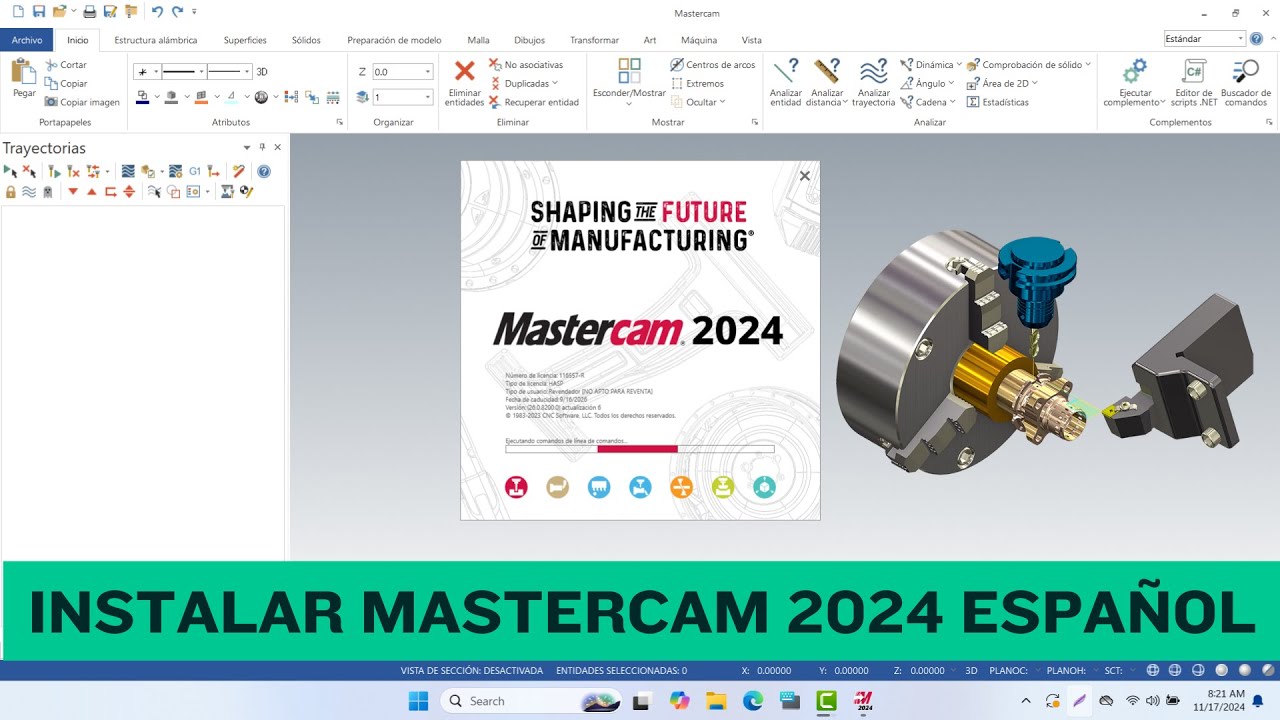Open File Explorer from the taskbar
Image resolution: width=1280 pixels, height=720 pixels.
tap(715, 701)
